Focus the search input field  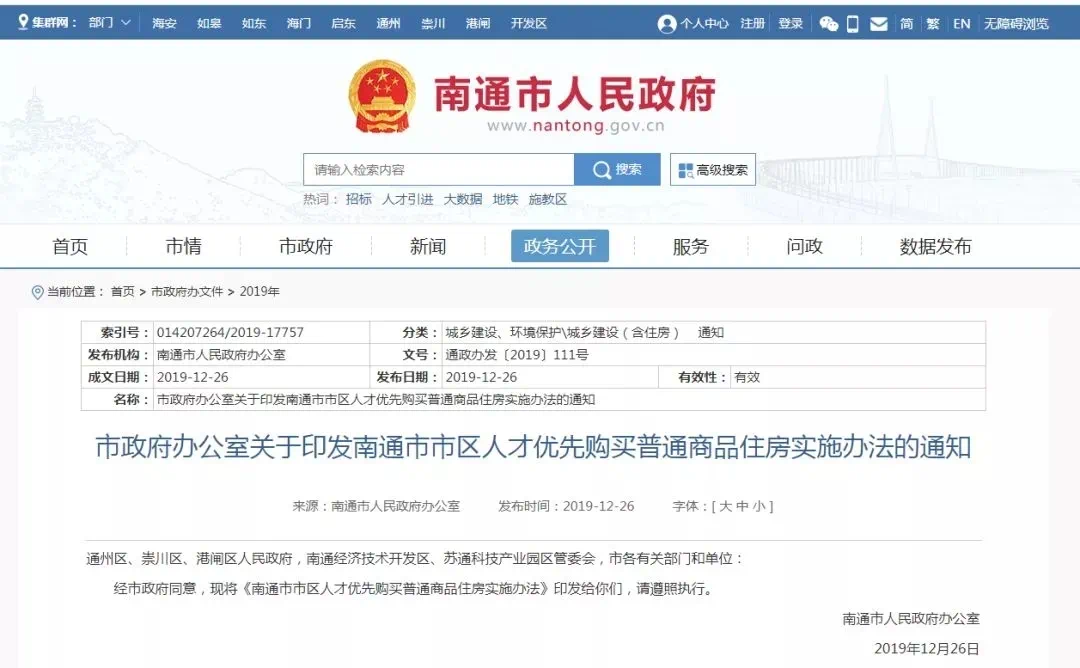coord(438,169)
